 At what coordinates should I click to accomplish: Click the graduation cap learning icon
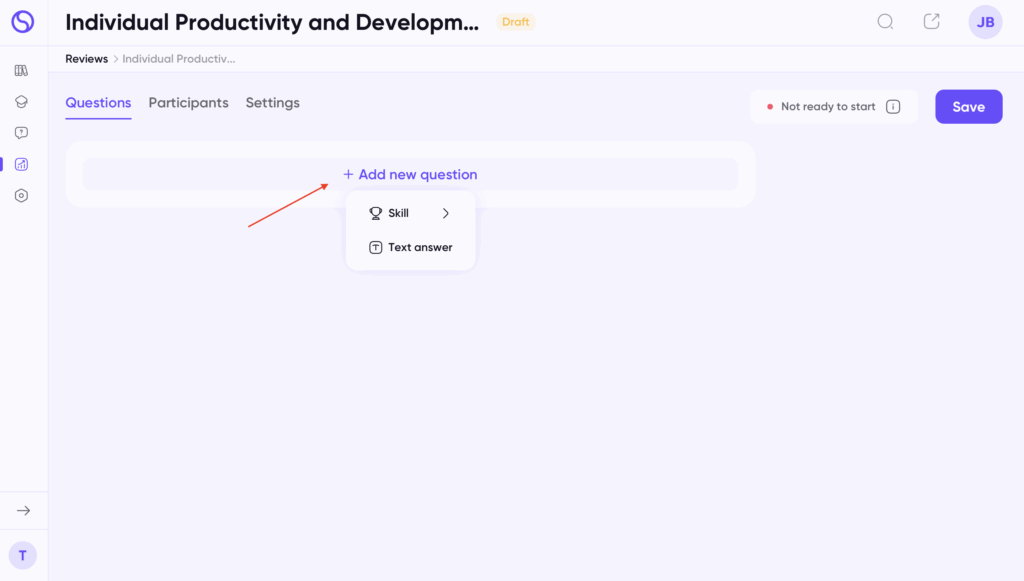click(21, 102)
